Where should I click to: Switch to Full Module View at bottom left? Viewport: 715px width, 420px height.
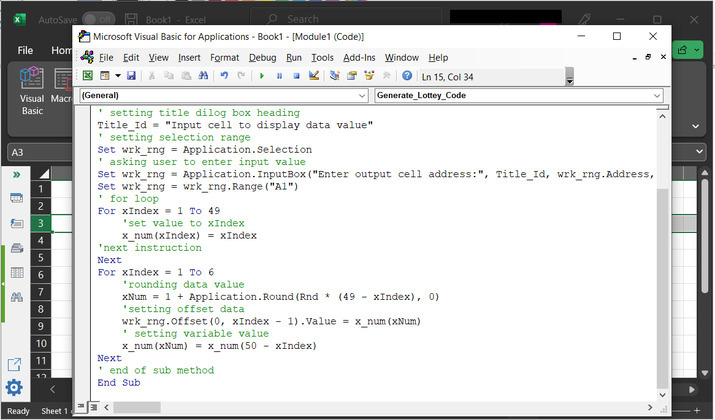click(x=93, y=406)
